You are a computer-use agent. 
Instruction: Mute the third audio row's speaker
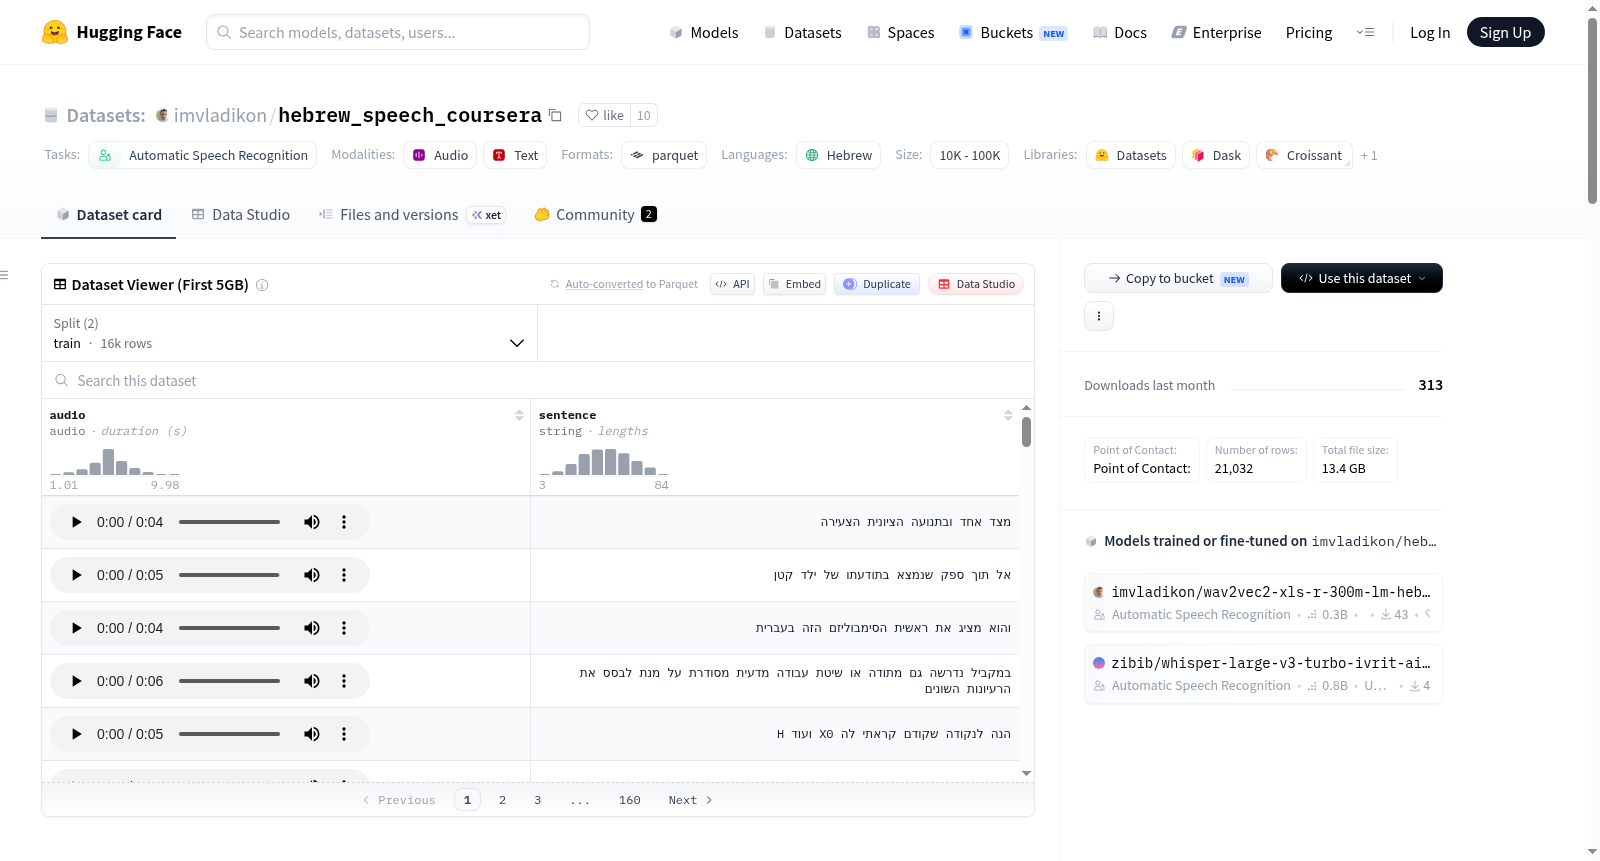(312, 628)
